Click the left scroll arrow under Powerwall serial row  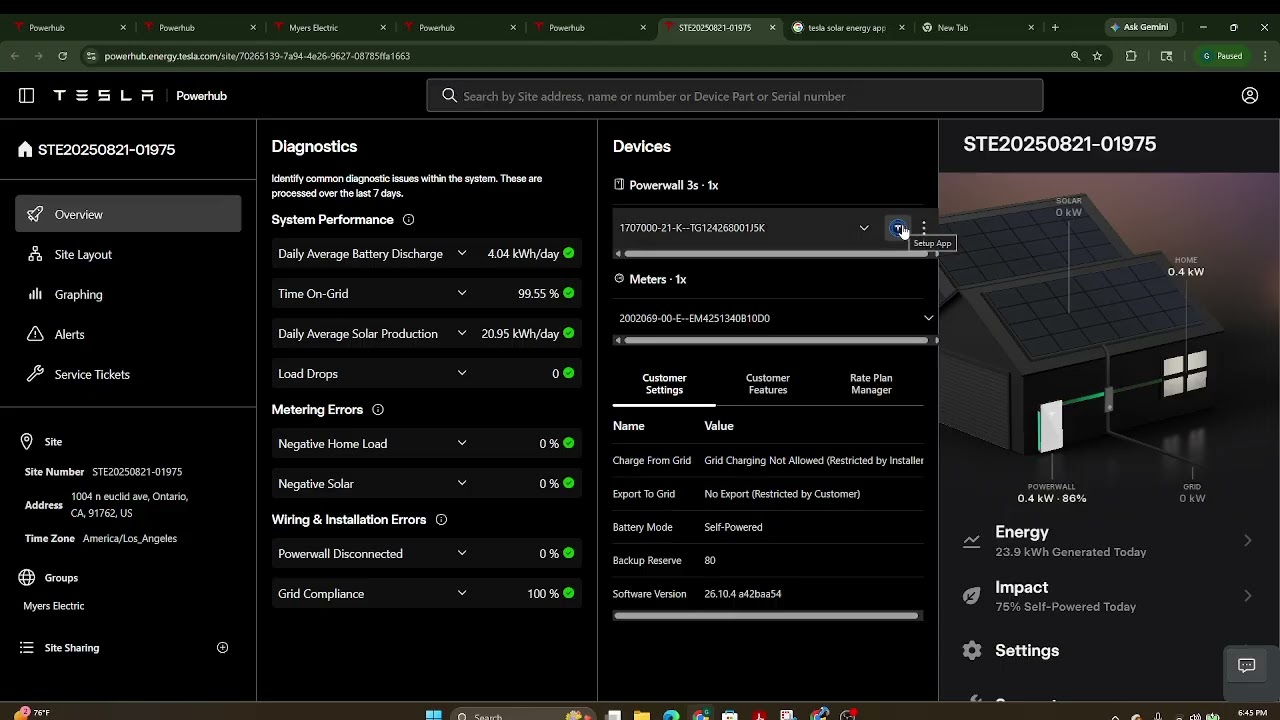618,254
